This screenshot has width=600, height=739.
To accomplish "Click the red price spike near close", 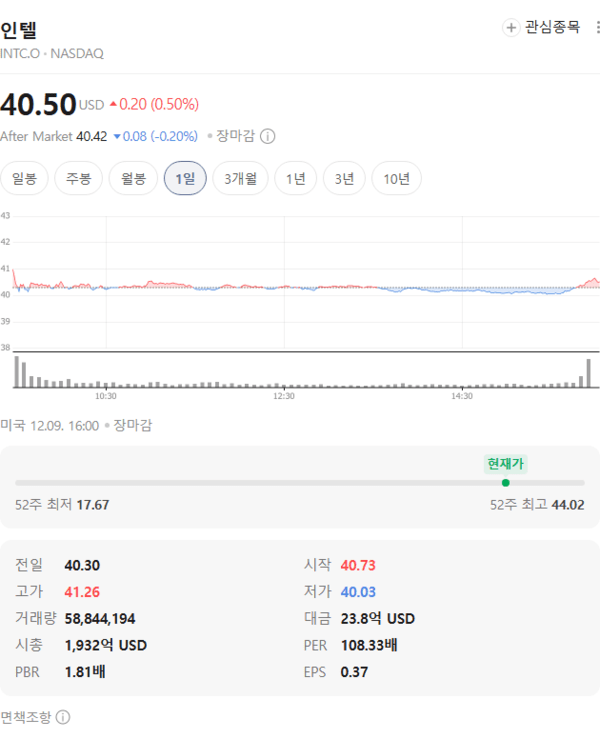I will click(593, 282).
